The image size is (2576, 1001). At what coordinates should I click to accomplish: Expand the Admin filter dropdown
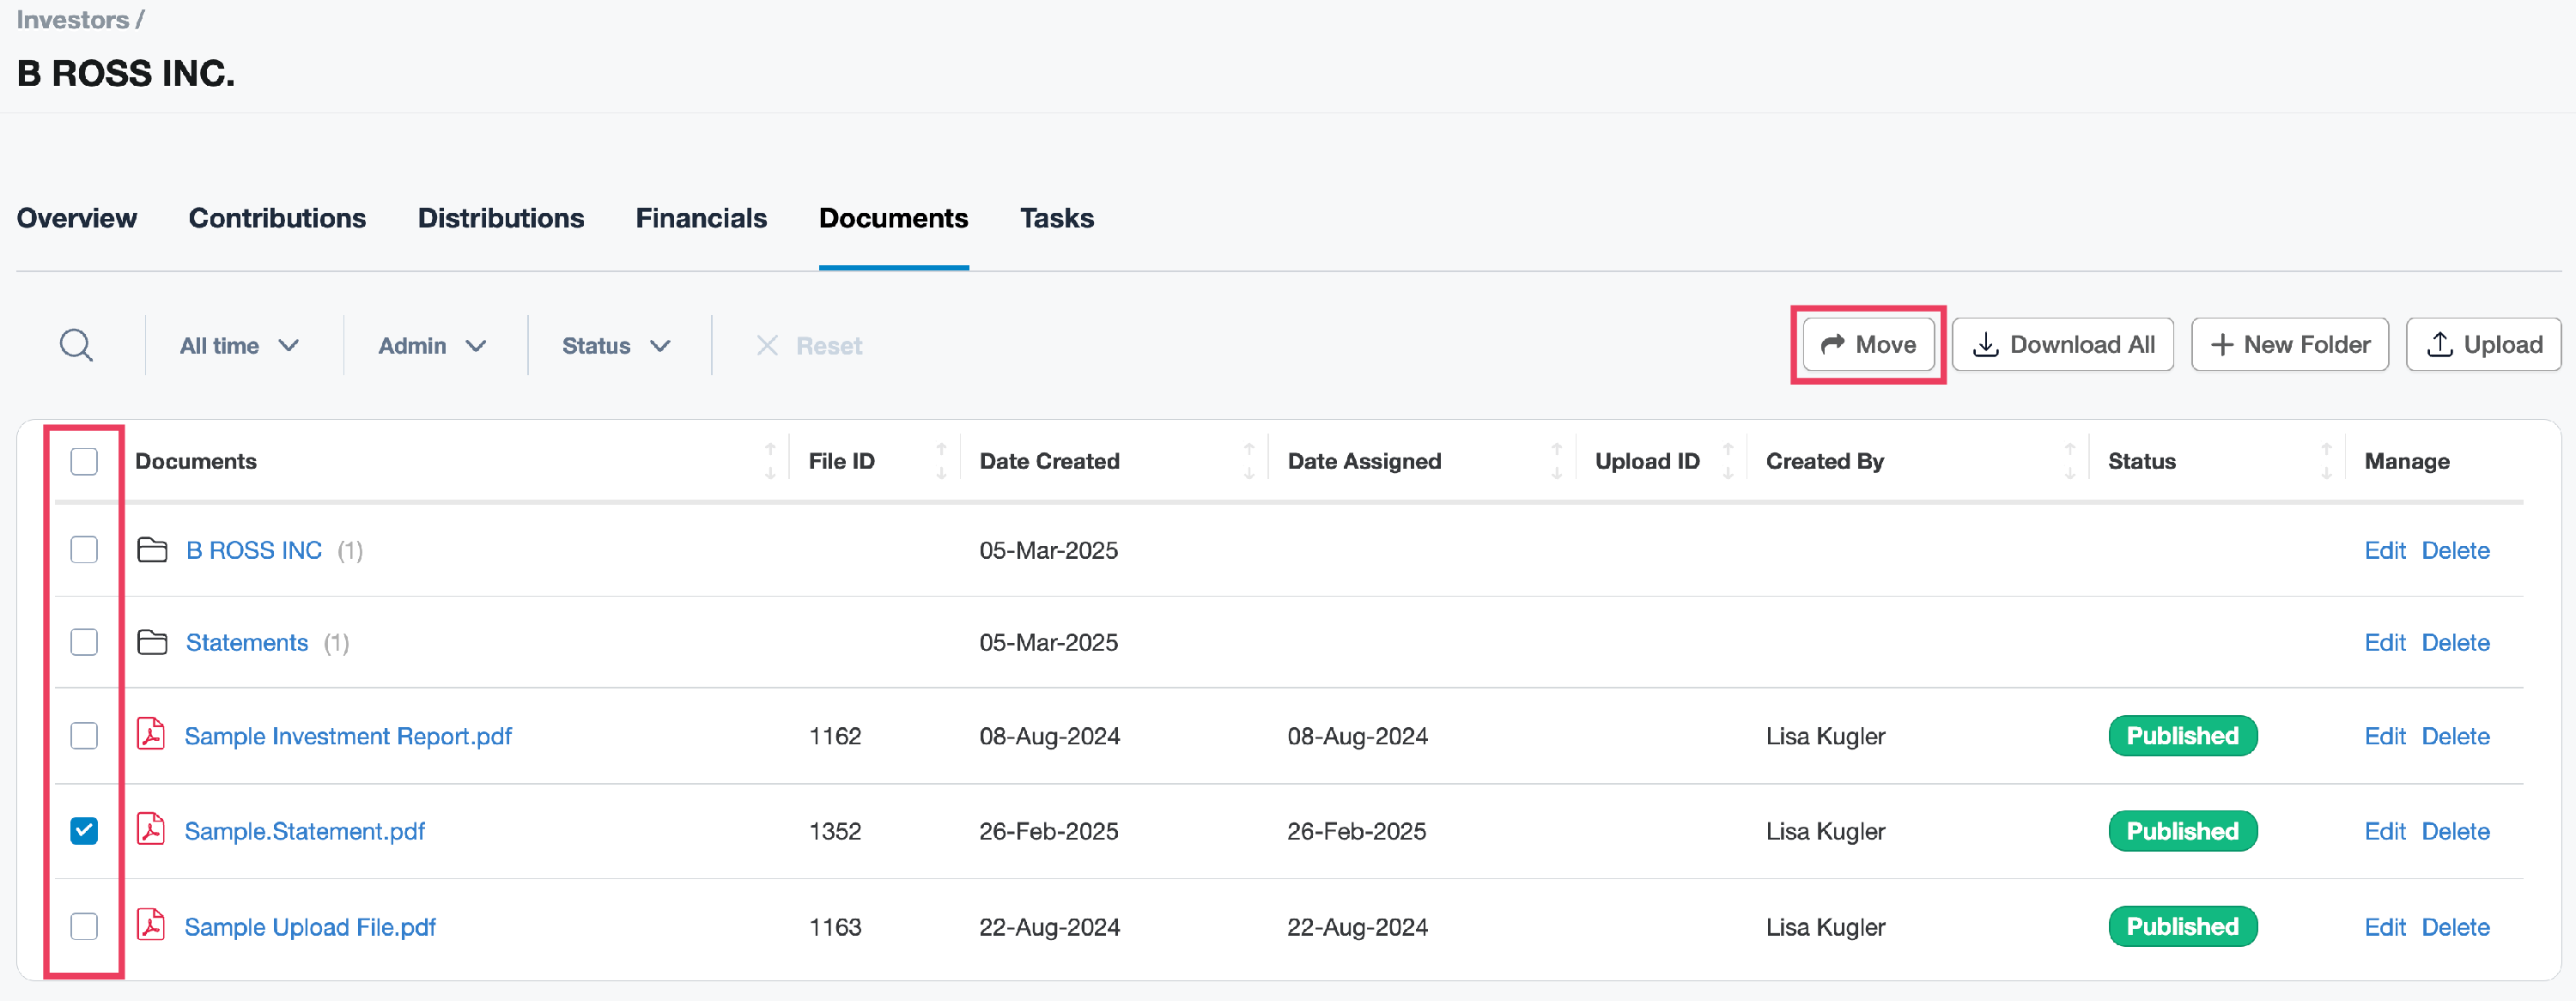[432, 345]
